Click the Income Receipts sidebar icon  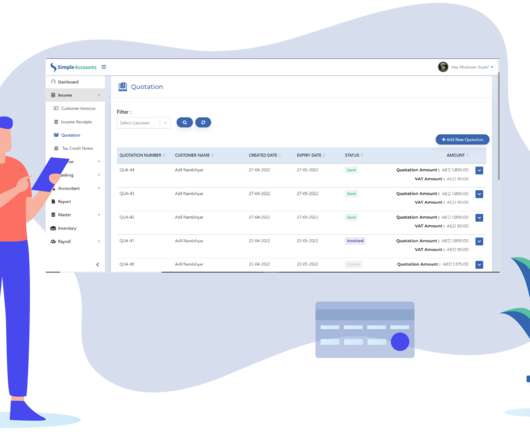(56, 122)
